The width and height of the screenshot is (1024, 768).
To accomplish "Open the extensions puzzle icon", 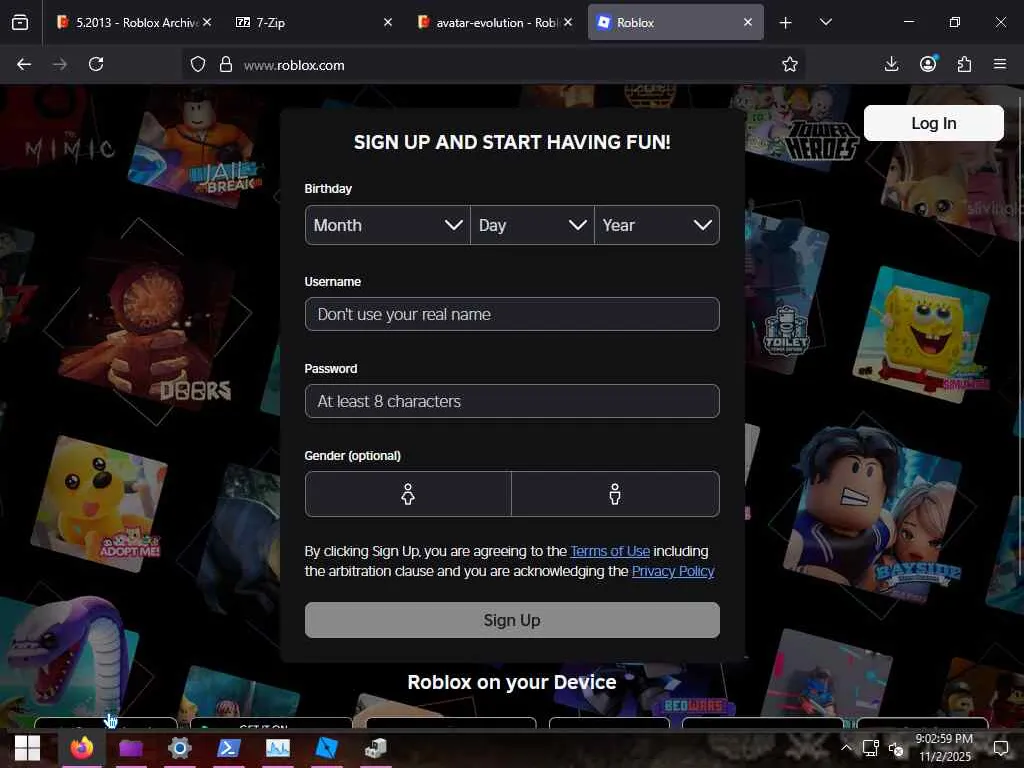I will pyautogui.click(x=964, y=64).
